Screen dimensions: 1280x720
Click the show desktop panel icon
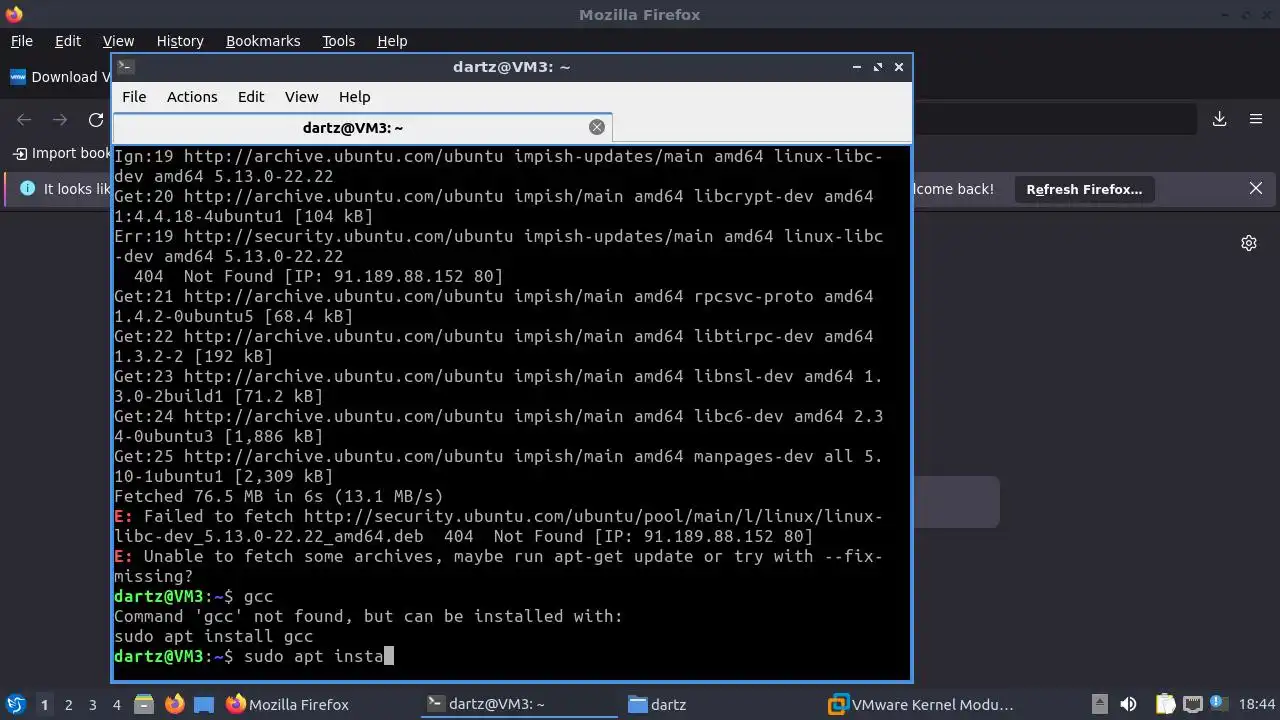[x=204, y=704]
